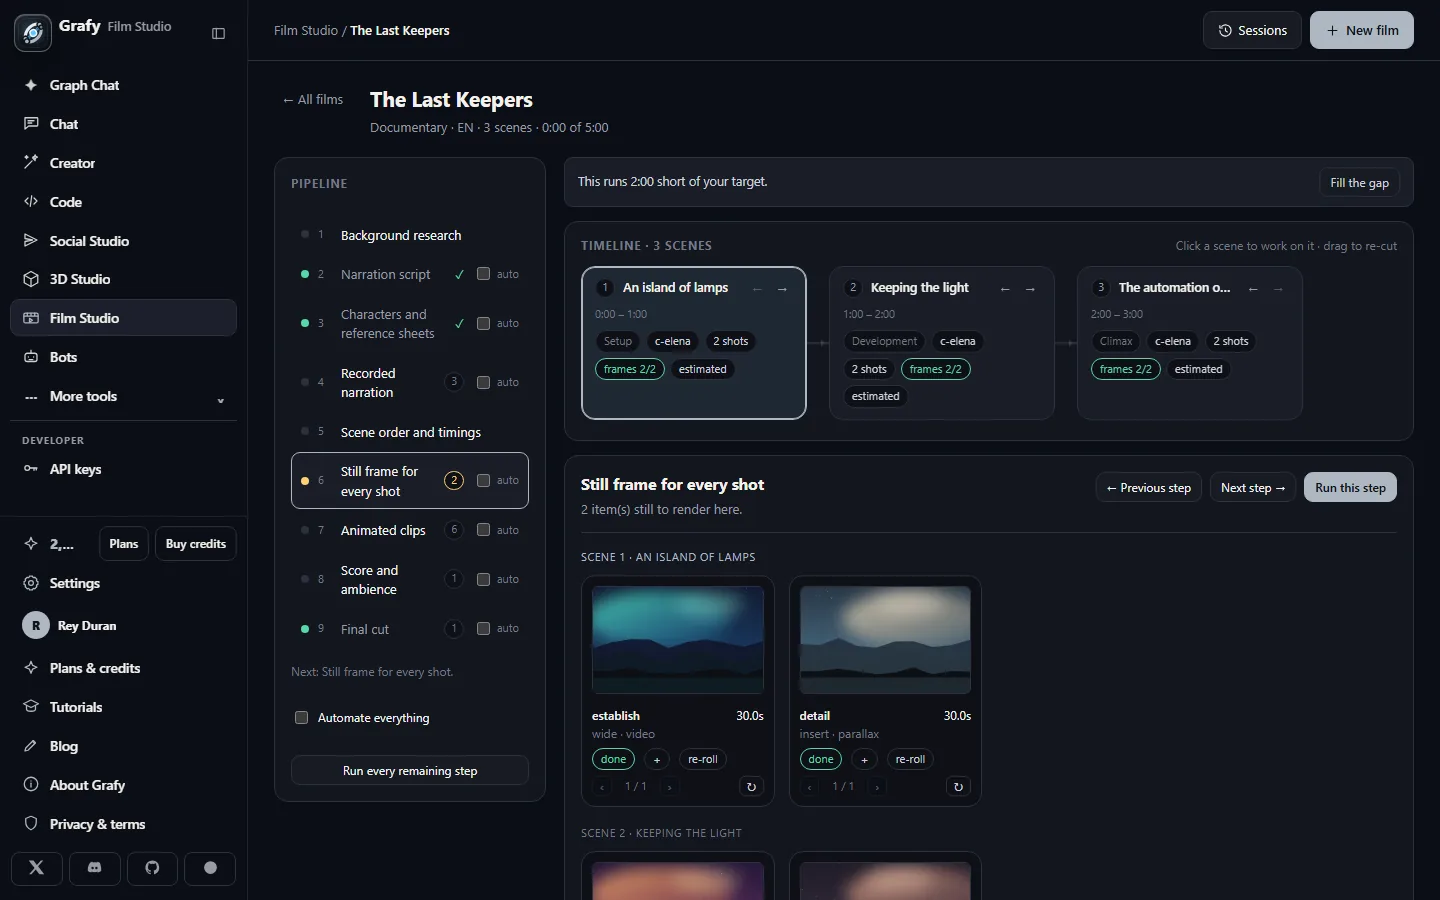Click the refresh icon on establish shot
The width and height of the screenshot is (1440, 900).
tap(751, 787)
